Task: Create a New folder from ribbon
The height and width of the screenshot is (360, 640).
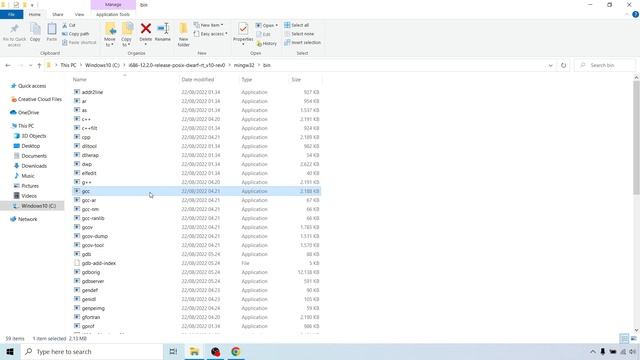Action: point(184,35)
